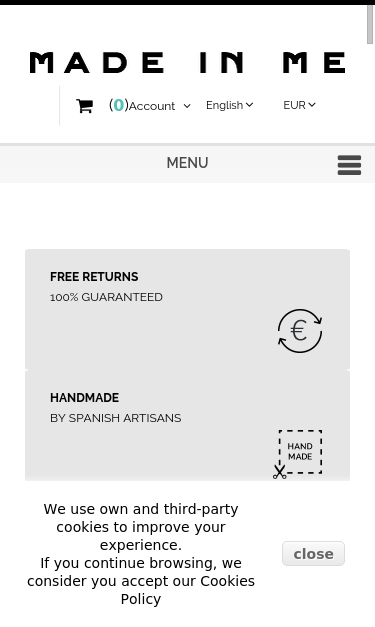
Task: Close the cookies notice
Action: pyautogui.click(x=313, y=554)
